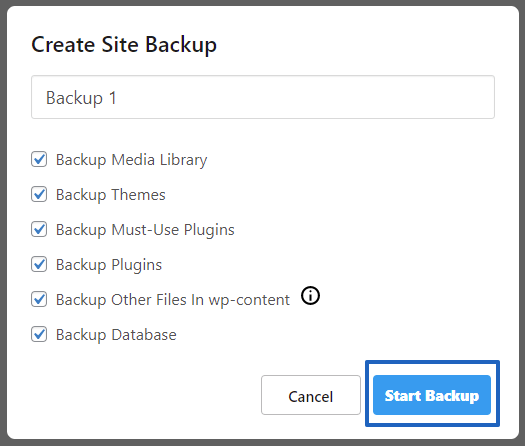Click the Start Backup button

pos(432,395)
